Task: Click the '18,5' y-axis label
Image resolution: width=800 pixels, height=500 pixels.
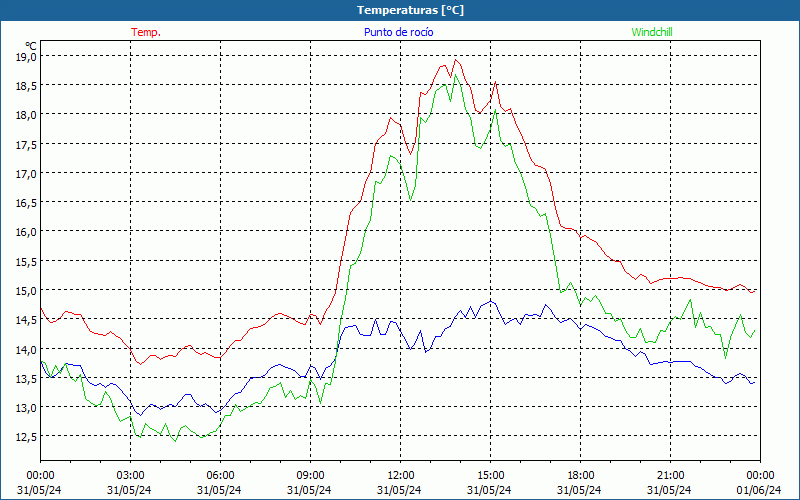Action: [x=26, y=85]
